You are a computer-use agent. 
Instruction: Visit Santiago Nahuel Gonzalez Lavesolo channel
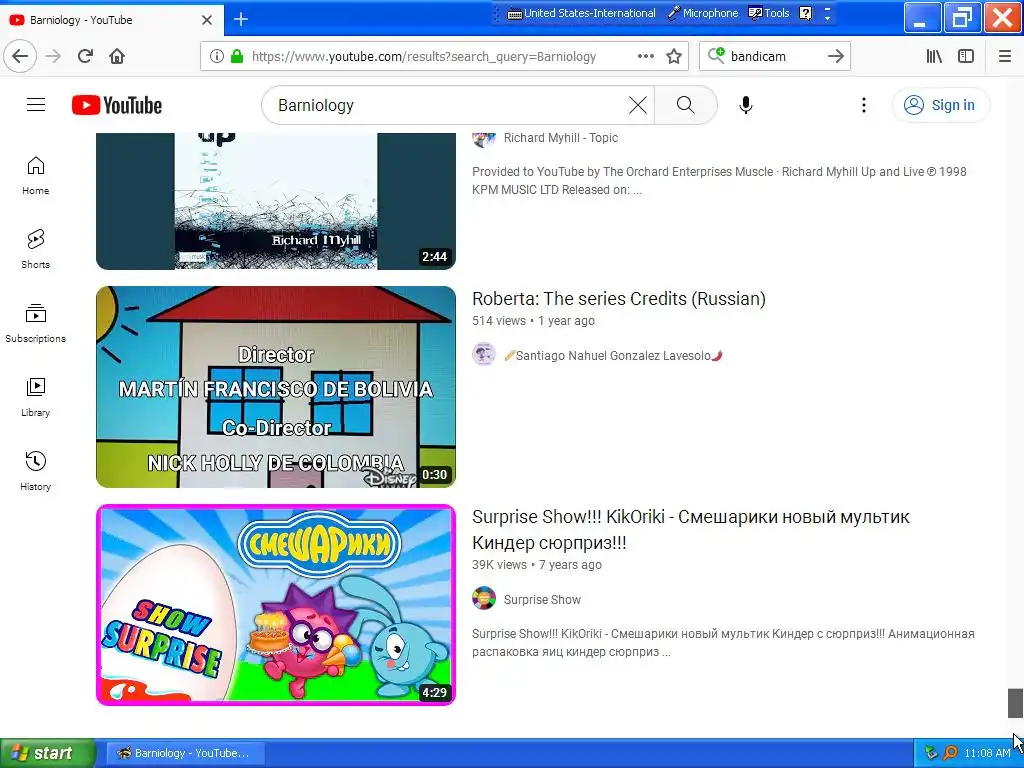[613, 356]
